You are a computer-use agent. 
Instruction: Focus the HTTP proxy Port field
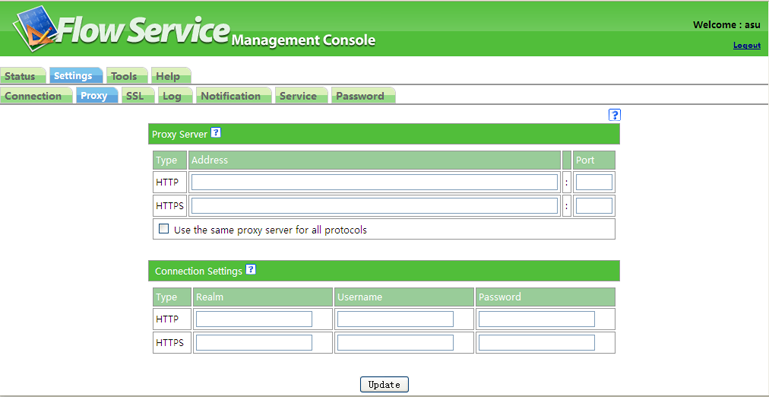click(x=594, y=182)
